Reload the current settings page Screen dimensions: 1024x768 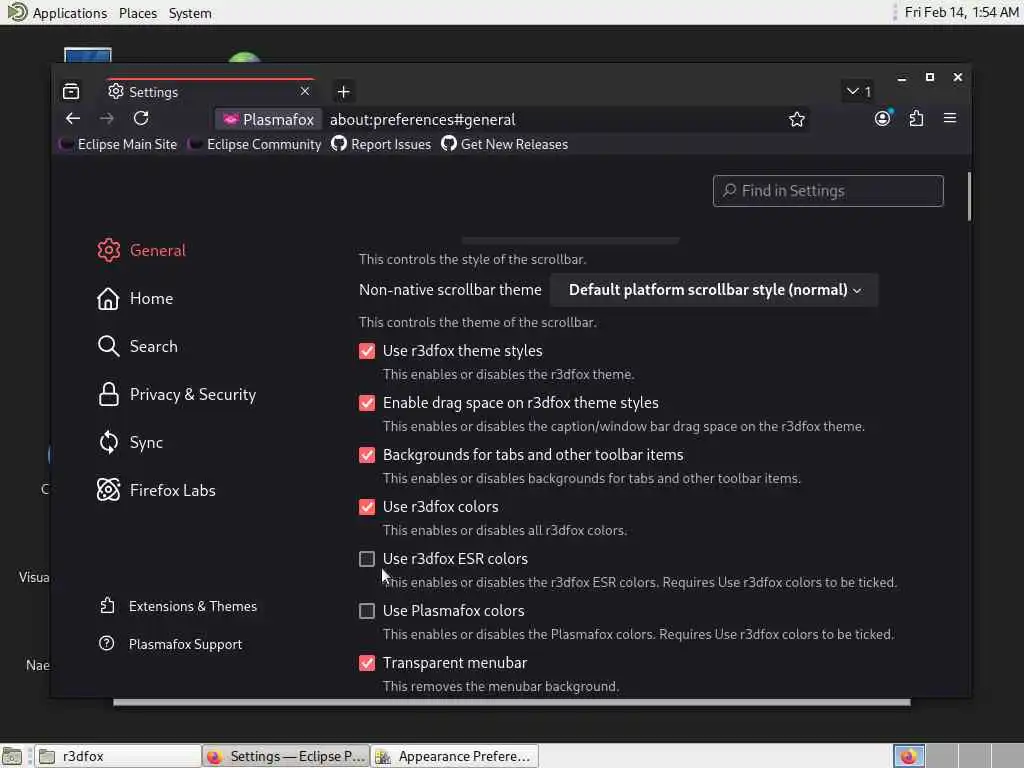click(141, 118)
